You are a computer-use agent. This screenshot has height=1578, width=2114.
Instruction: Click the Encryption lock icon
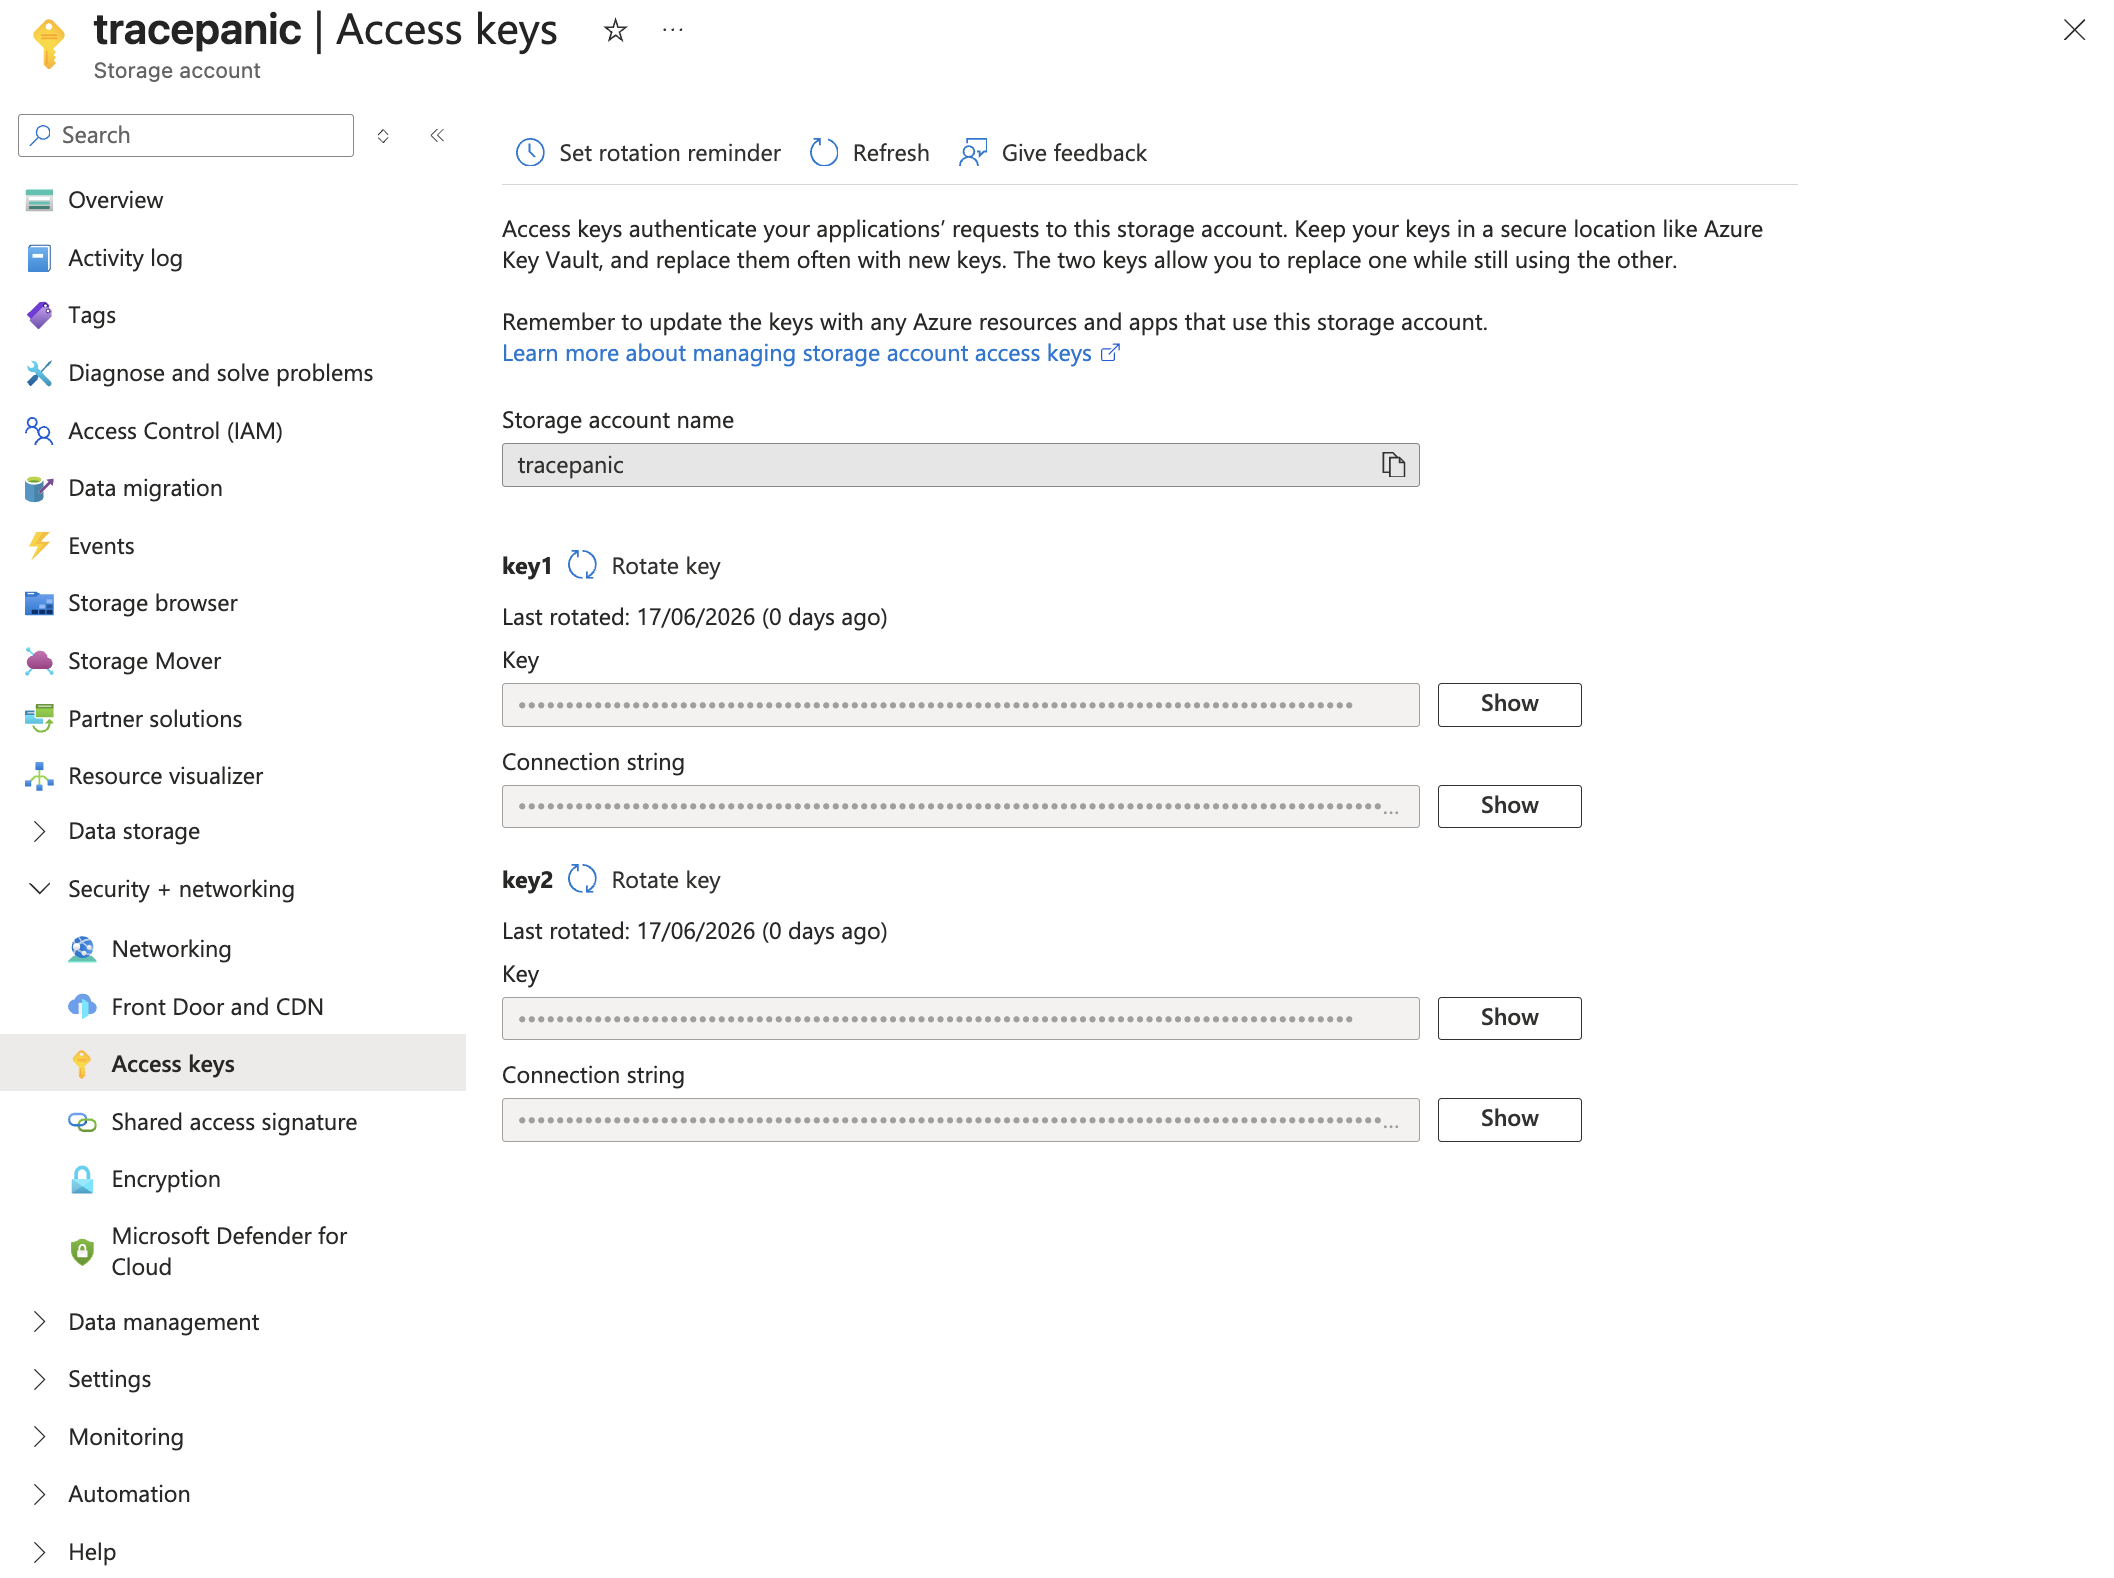coord(82,1179)
